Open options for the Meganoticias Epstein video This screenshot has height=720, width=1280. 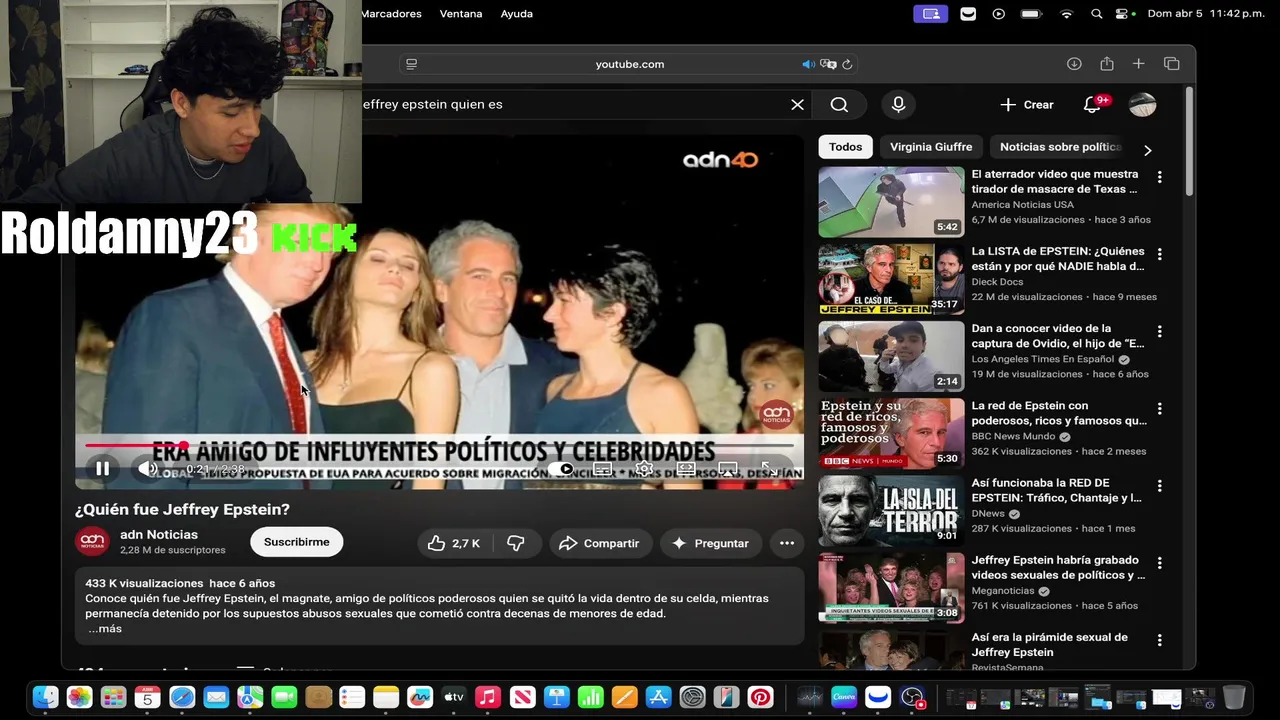[1159, 563]
